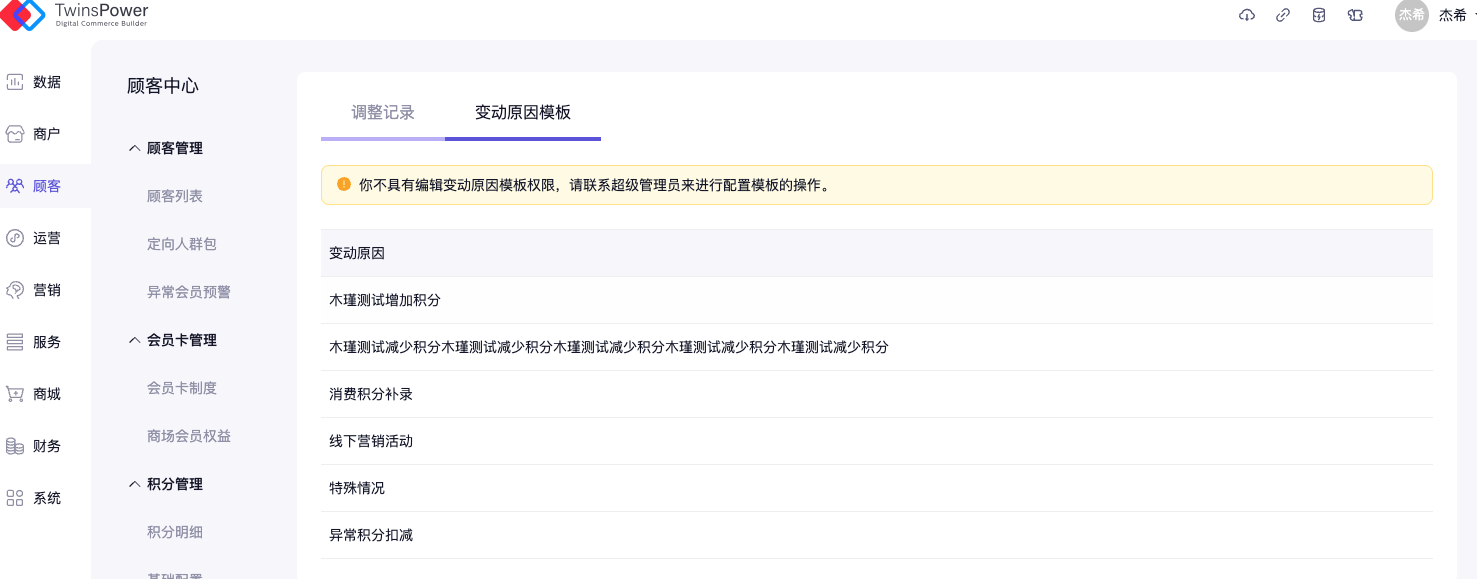Click the cloud download icon in header
This screenshot has width=1477, height=579.
1247,15
